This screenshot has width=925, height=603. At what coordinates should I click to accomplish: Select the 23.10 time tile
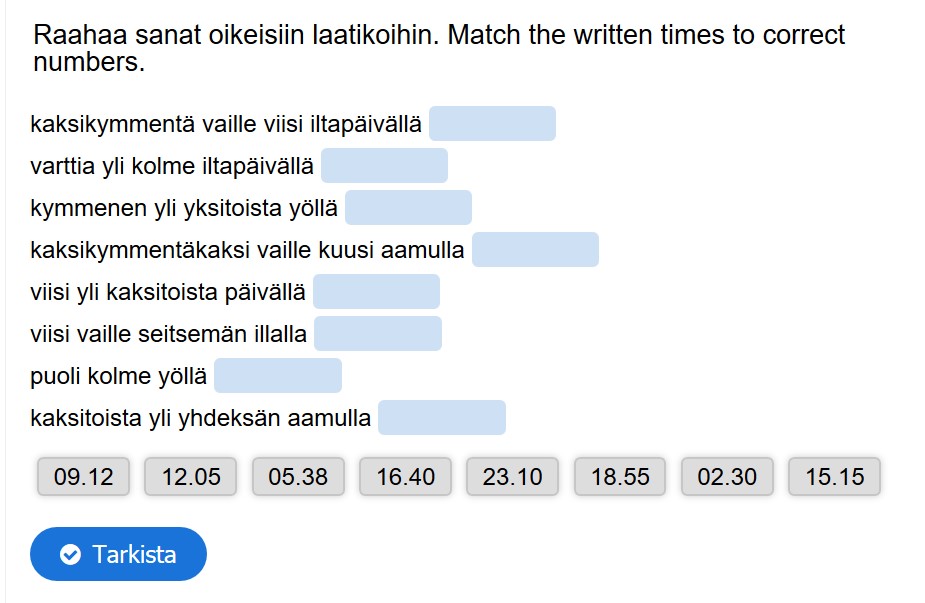pyautogui.click(x=513, y=477)
